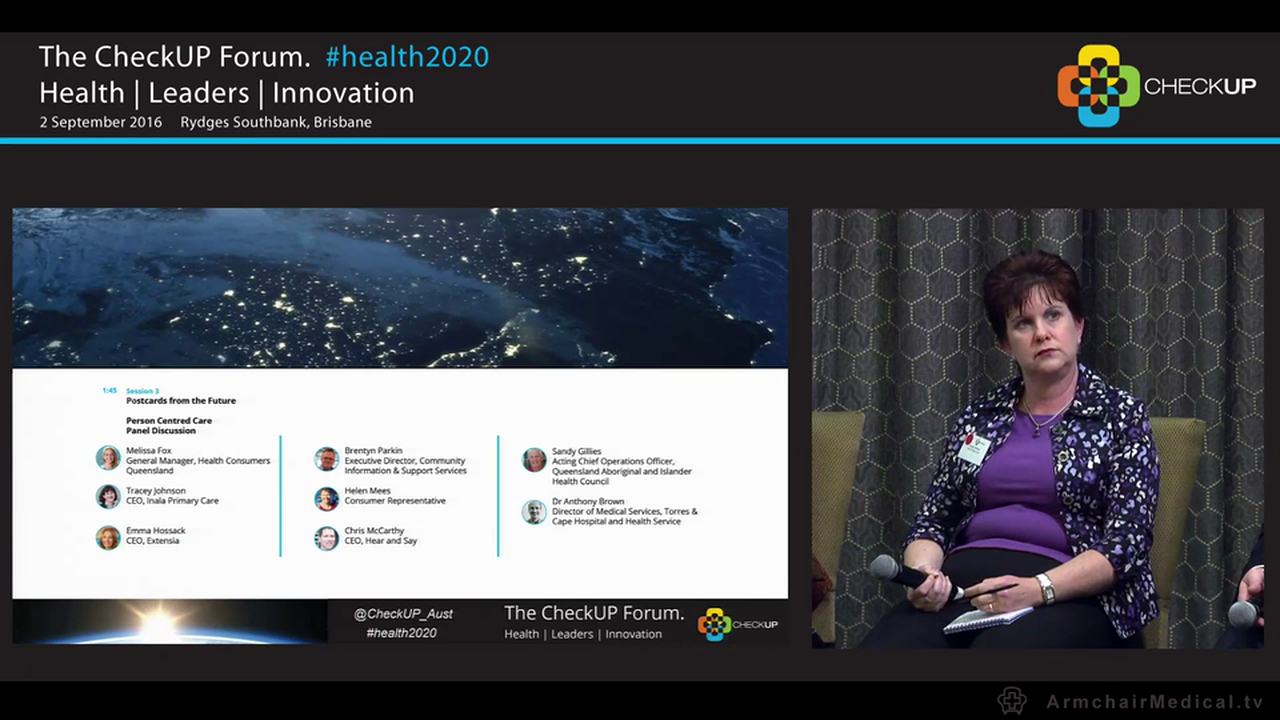The image size is (1280, 720).
Task: Select Chris McCarthy's avatar image
Action: click(x=326, y=538)
